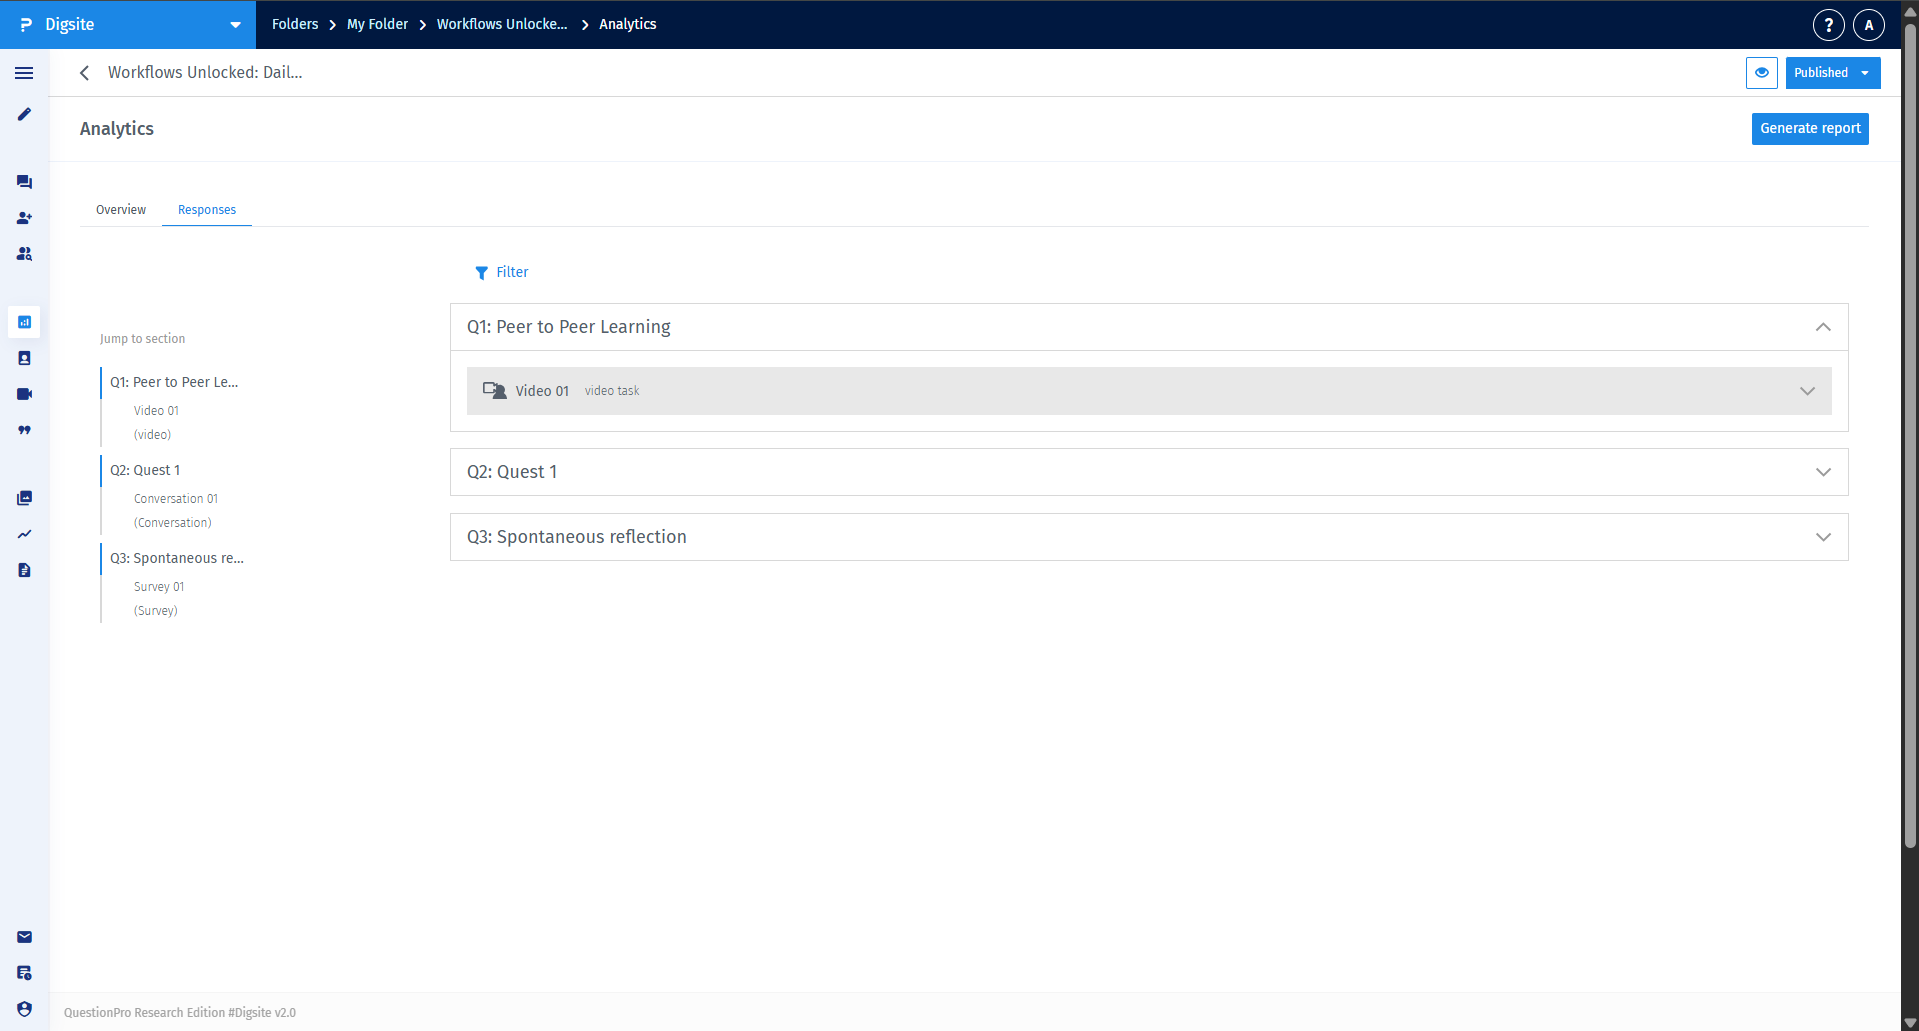The image size is (1919, 1031).
Task: Expand the Q2 Quest 1 section
Action: (x=1822, y=471)
